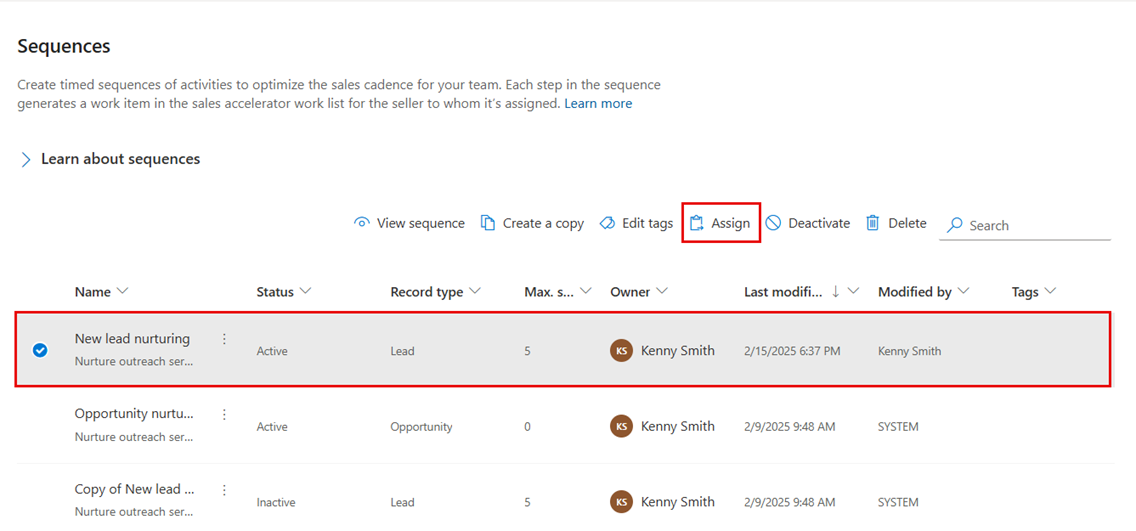Open the Opportunity nurtu... sequence name
This screenshot has width=1136, height=531.
pyautogui.click(x=135, y=414)
